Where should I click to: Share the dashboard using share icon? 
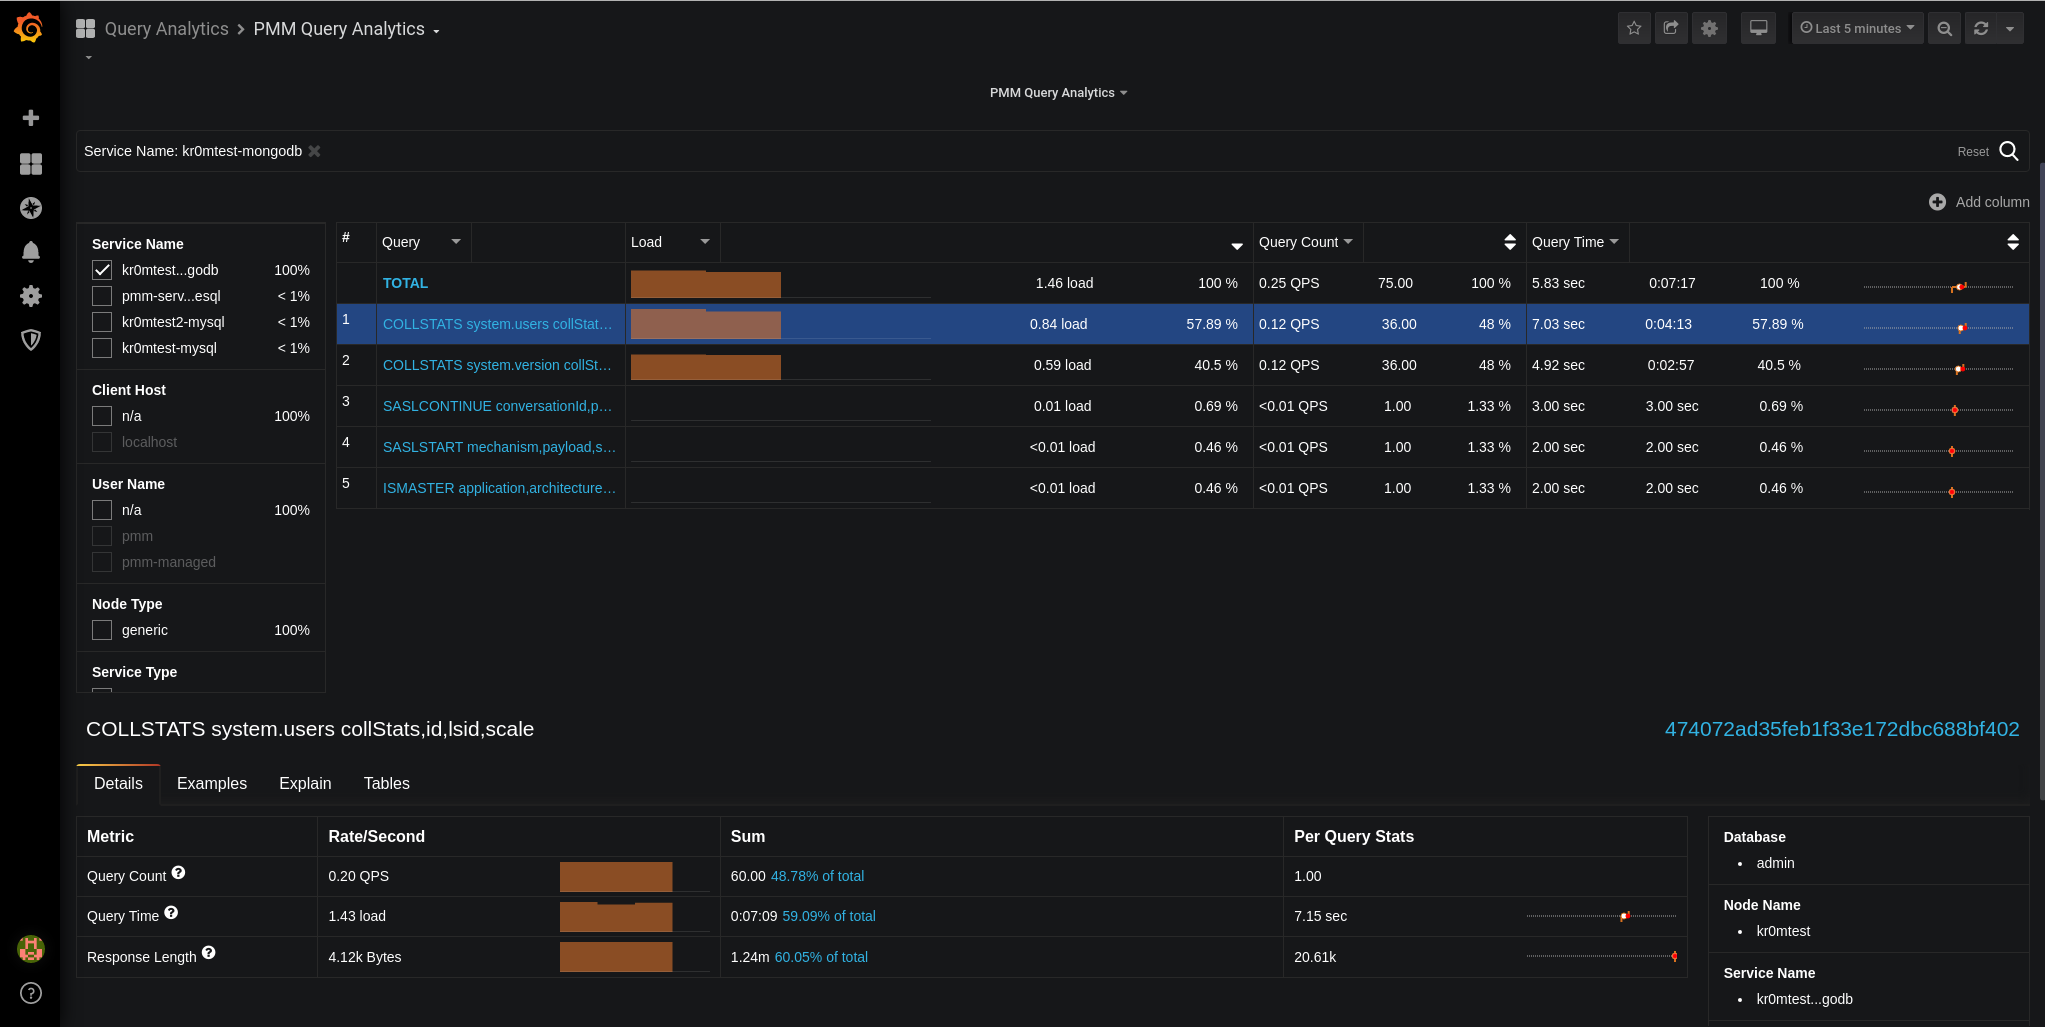tap(1671, 28)
